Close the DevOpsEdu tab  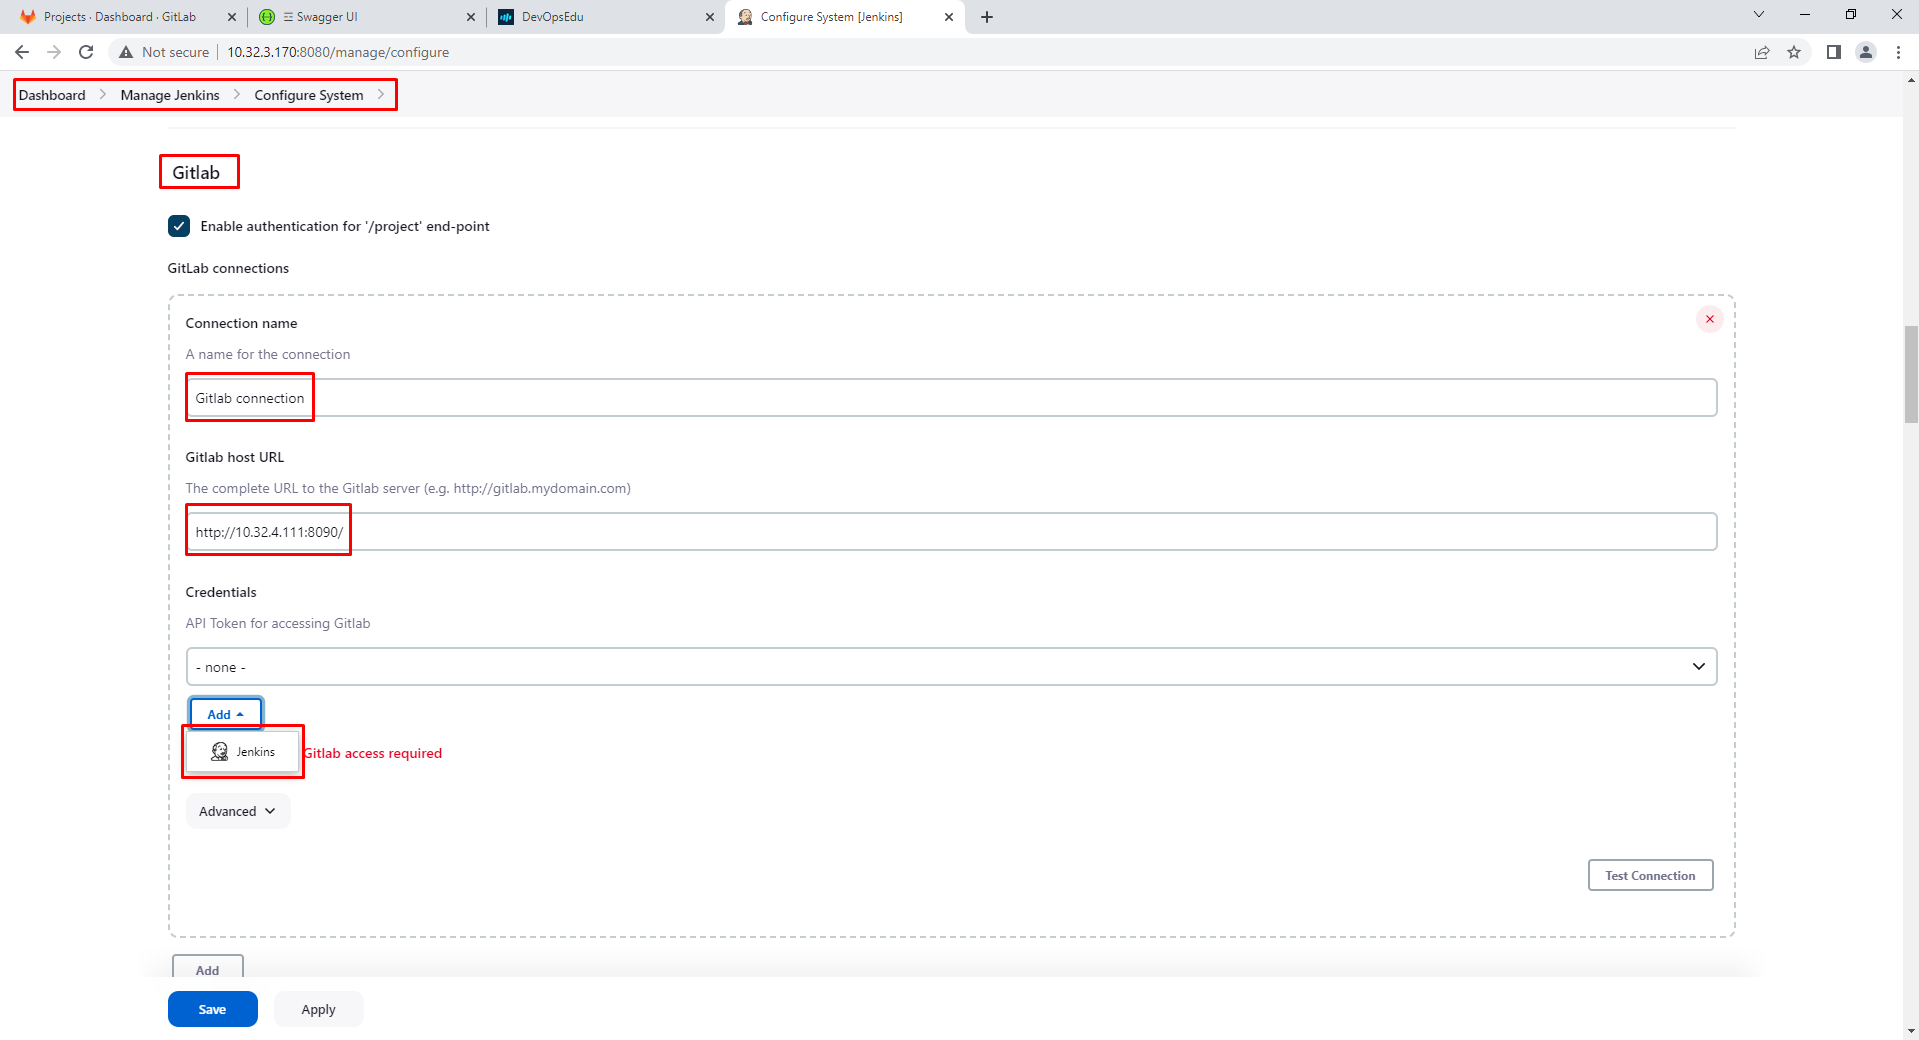pyautogui.click(x=710, y=17)
